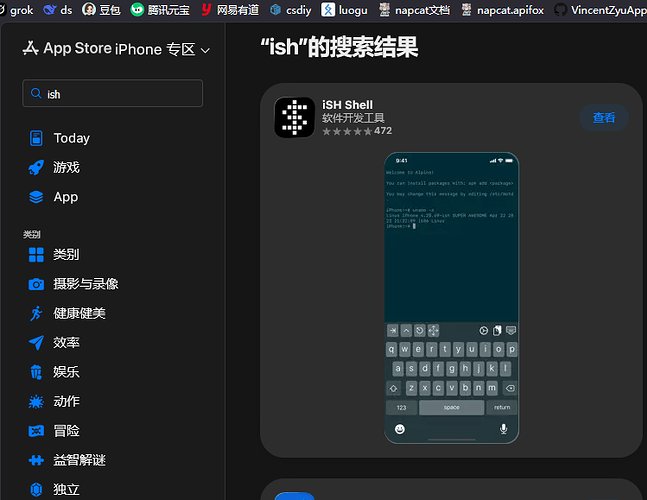The image size is (647, 500).
Task: Select the 健康健美 category
Action: click(x=79, y=314)
